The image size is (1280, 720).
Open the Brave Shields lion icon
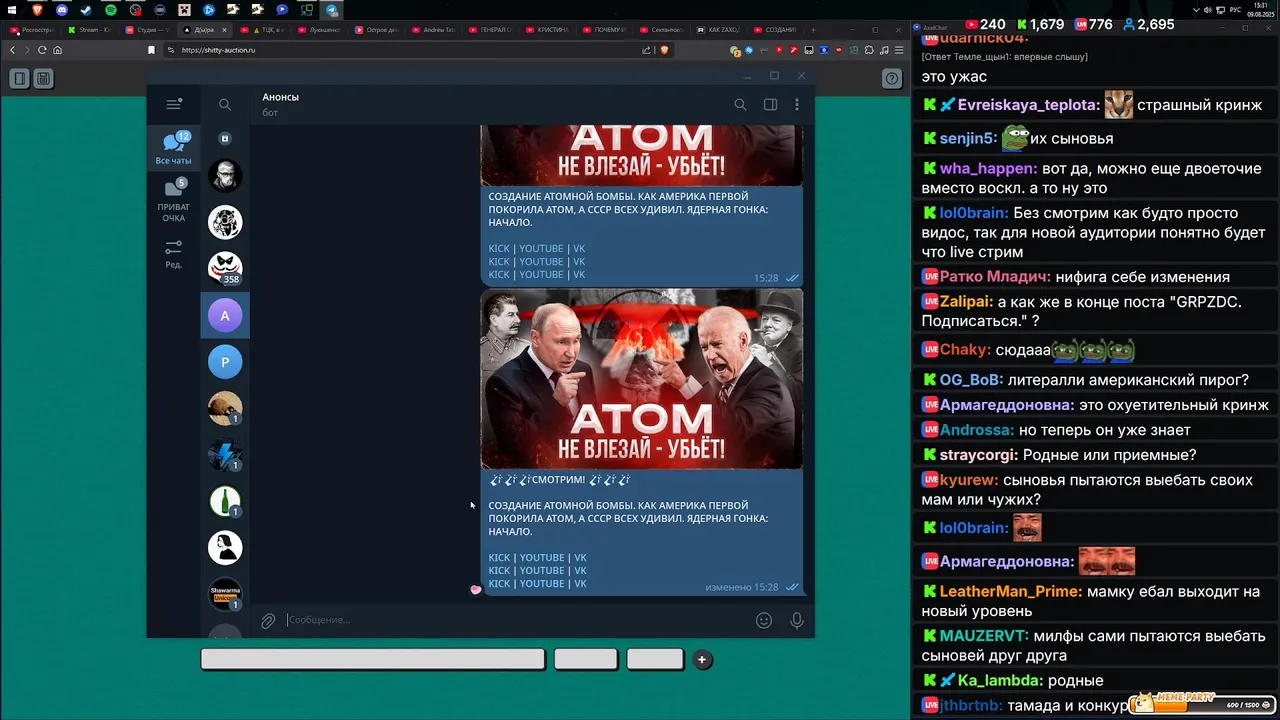(x=663, y=50)
